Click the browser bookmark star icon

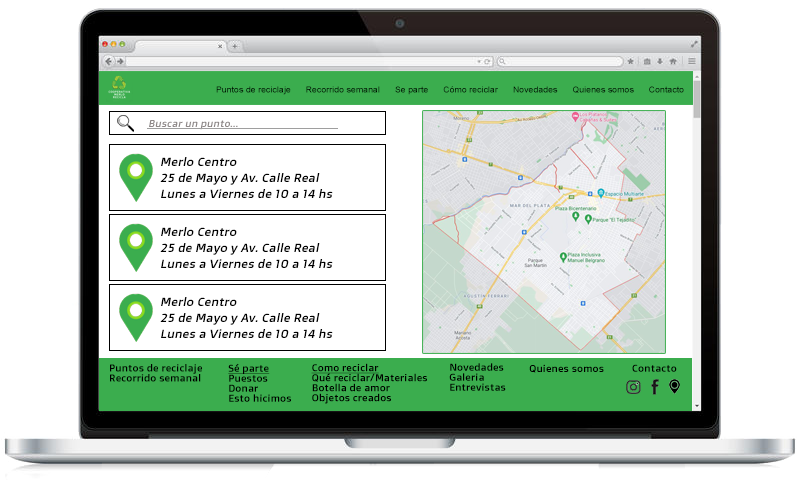(x=630, y=61)
